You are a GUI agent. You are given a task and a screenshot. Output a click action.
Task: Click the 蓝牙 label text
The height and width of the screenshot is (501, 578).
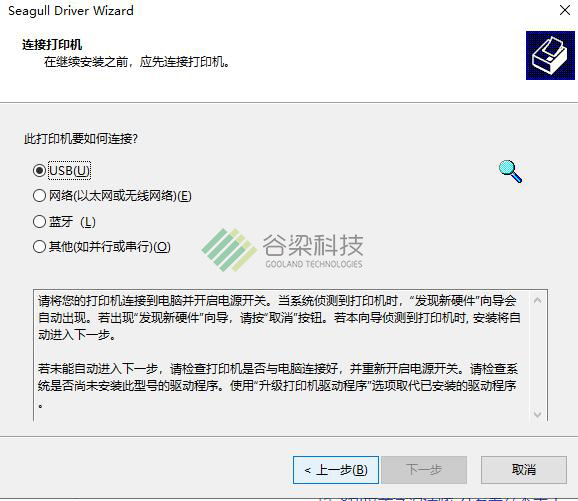(61, 222)
